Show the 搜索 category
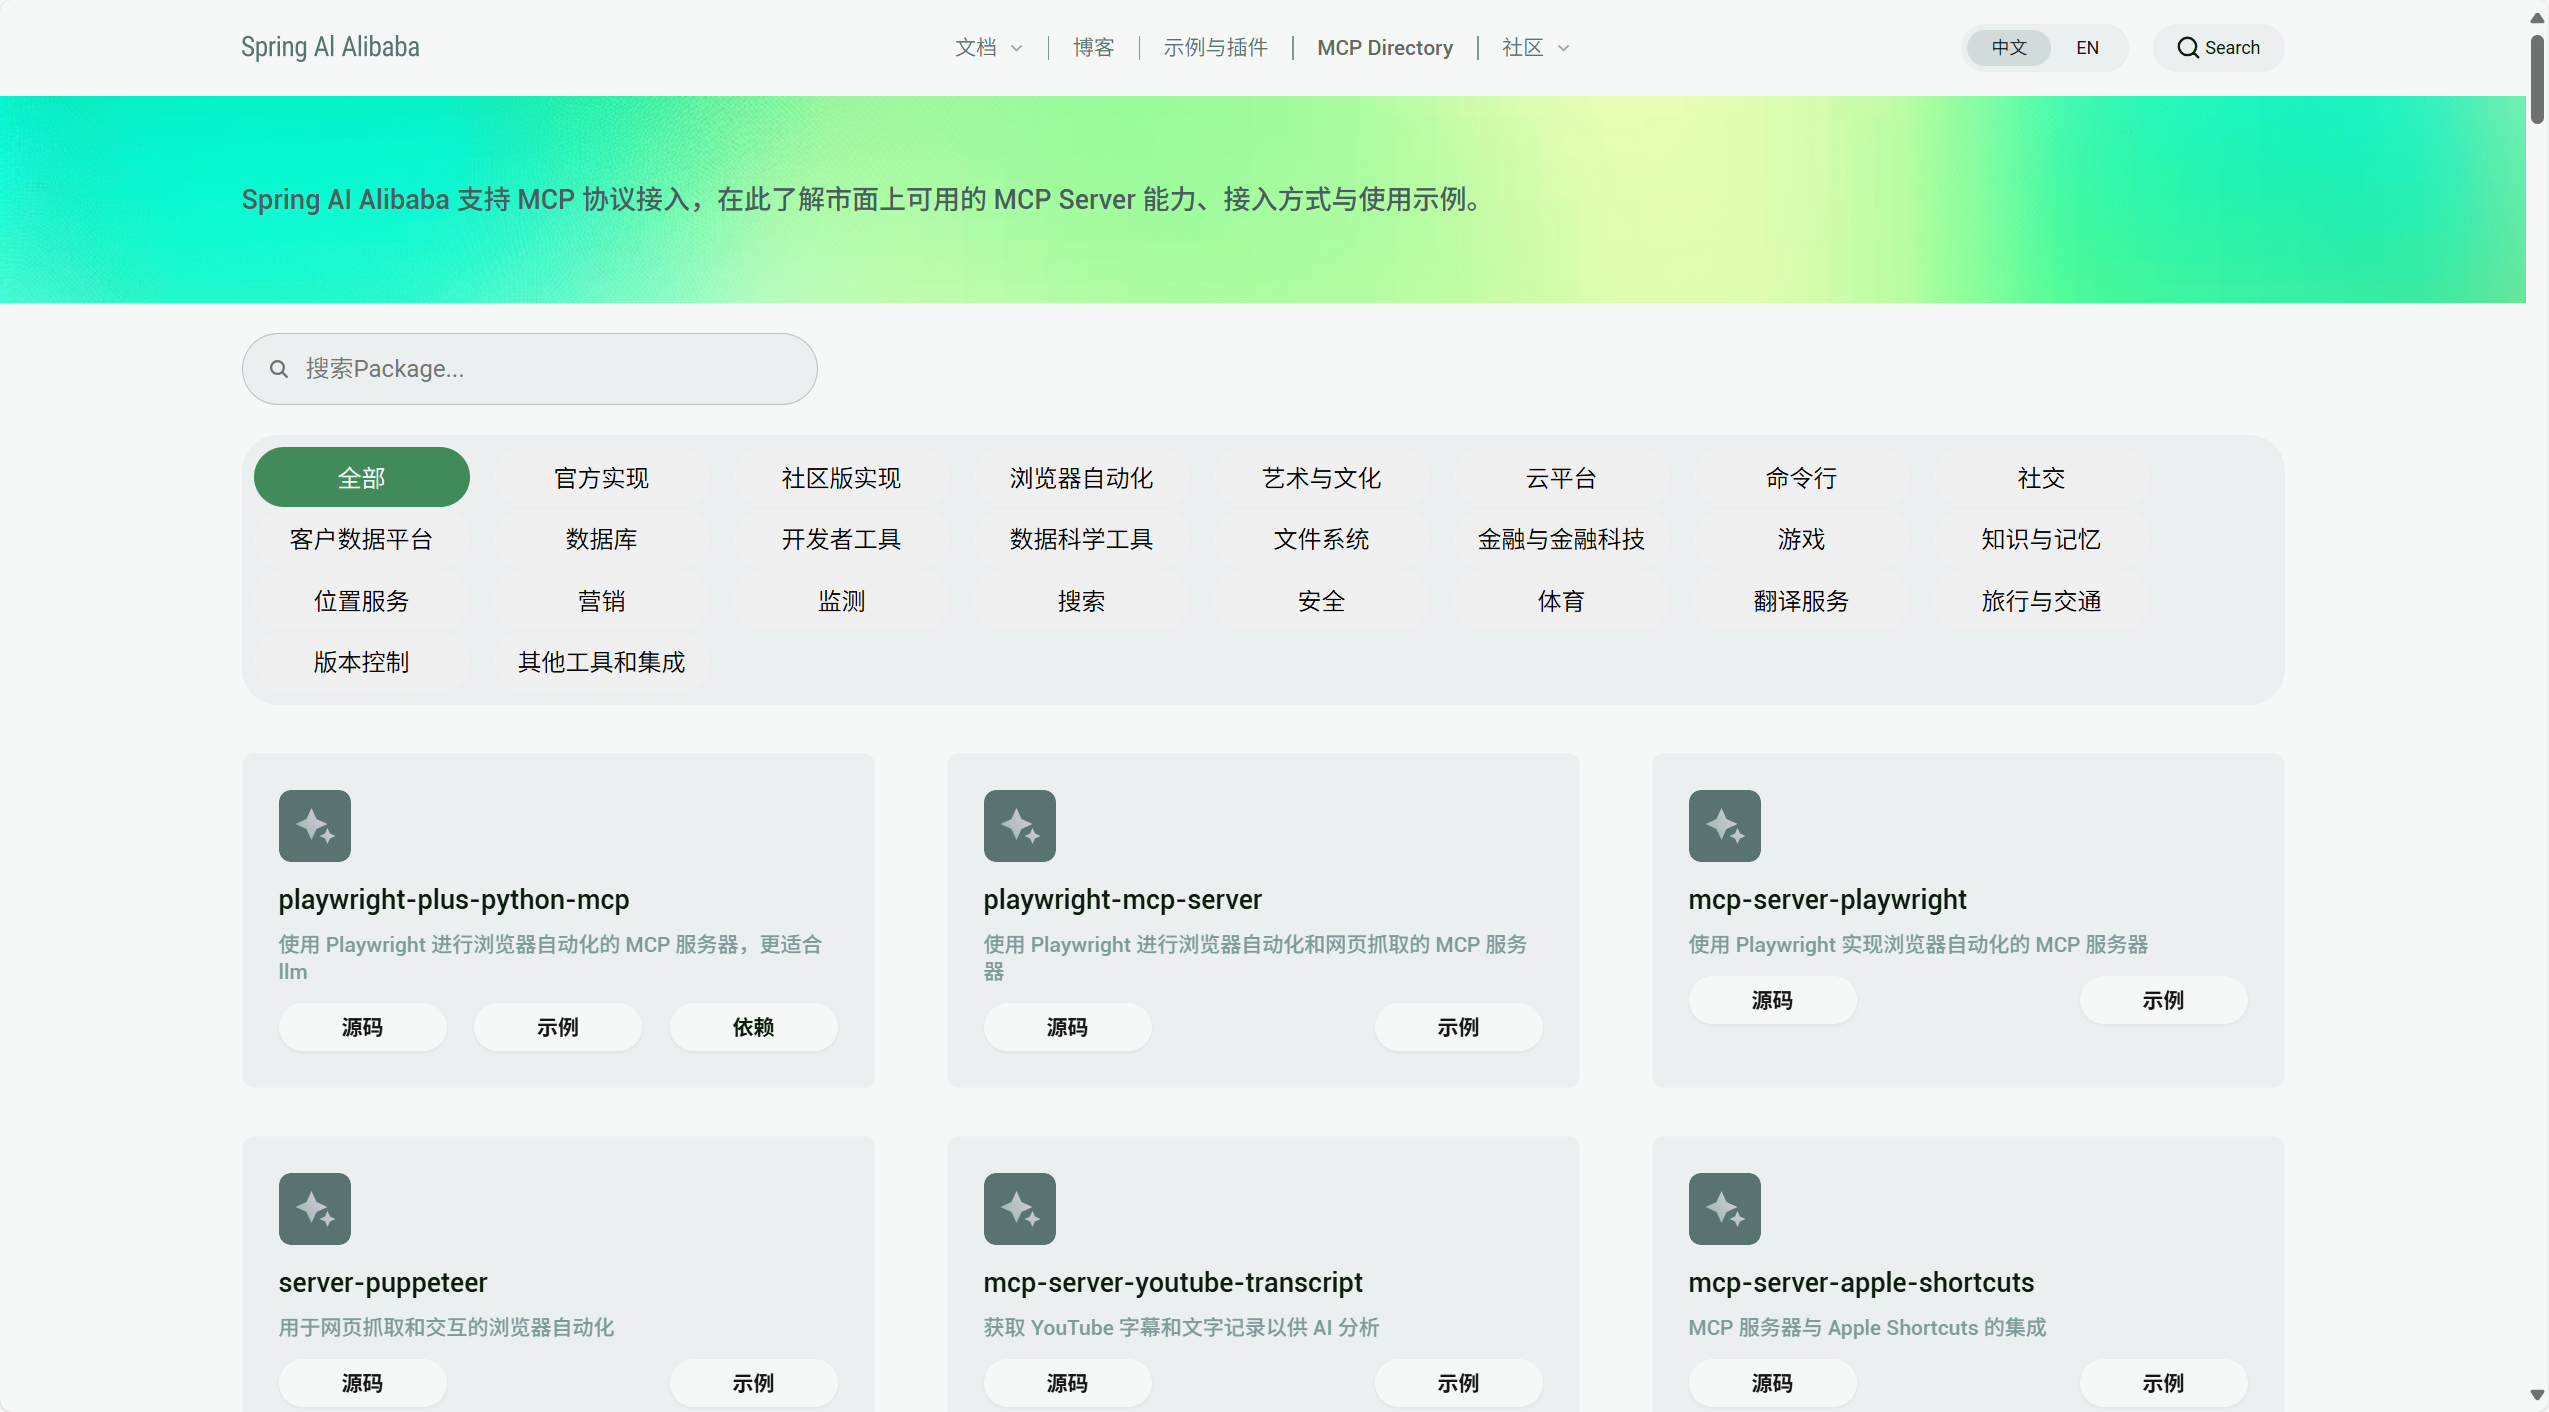Viewport: 2549px width, 1412px height. [x=1082, y=601]
